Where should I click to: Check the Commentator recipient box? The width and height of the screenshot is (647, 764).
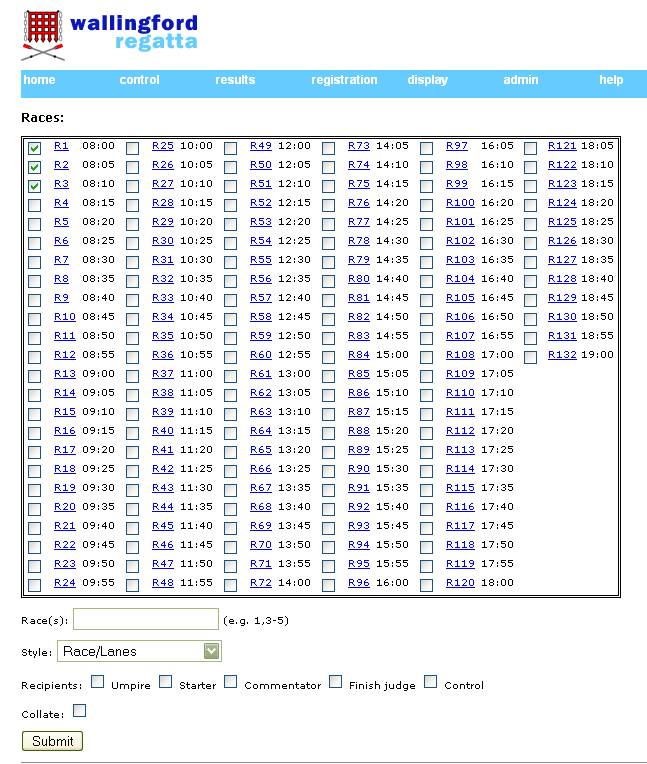(x=231, y=682)
